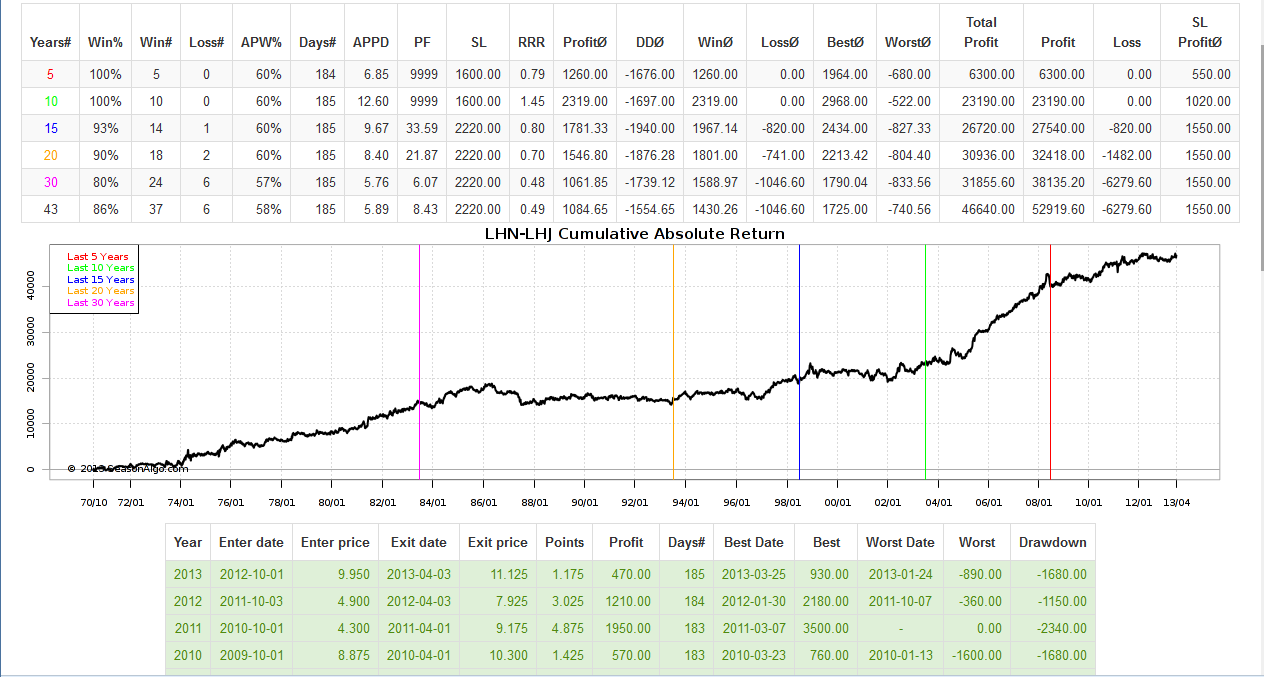
Task: Click the 'Total Profit' column header
Action: 980,32
